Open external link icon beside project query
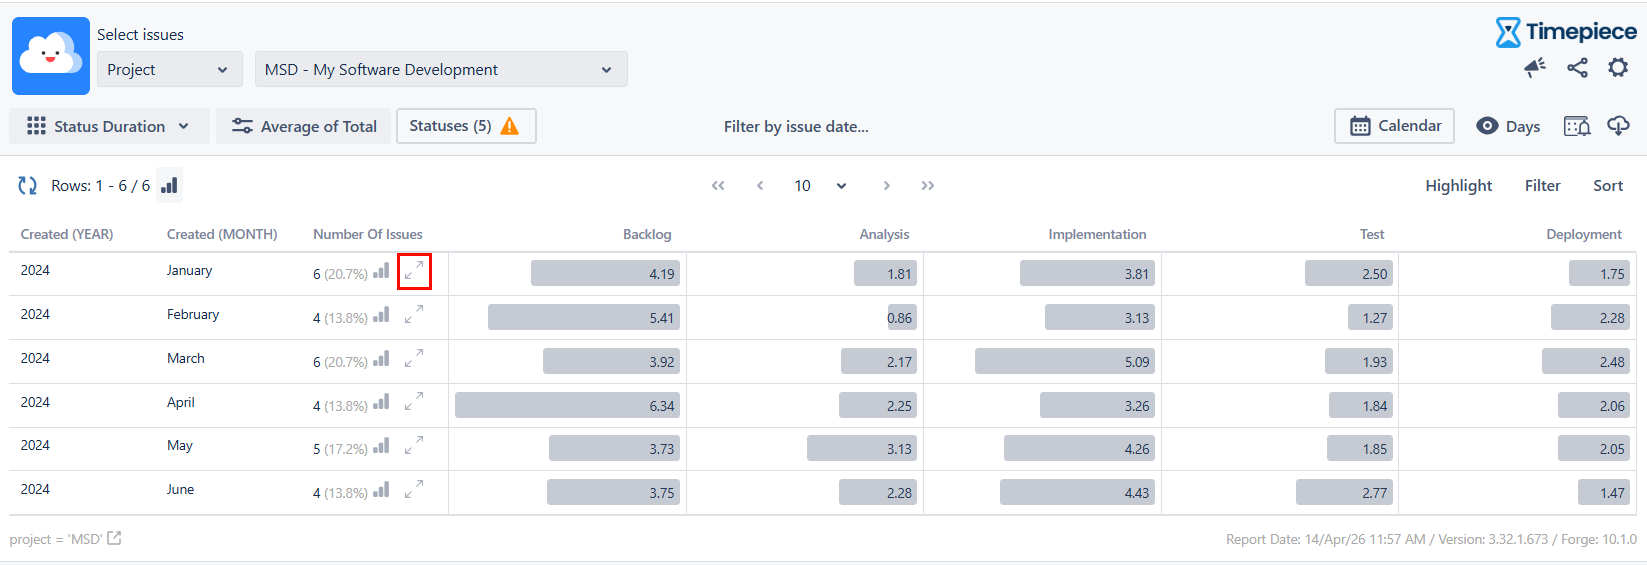1647x565 pixels. tap(115, 538)
